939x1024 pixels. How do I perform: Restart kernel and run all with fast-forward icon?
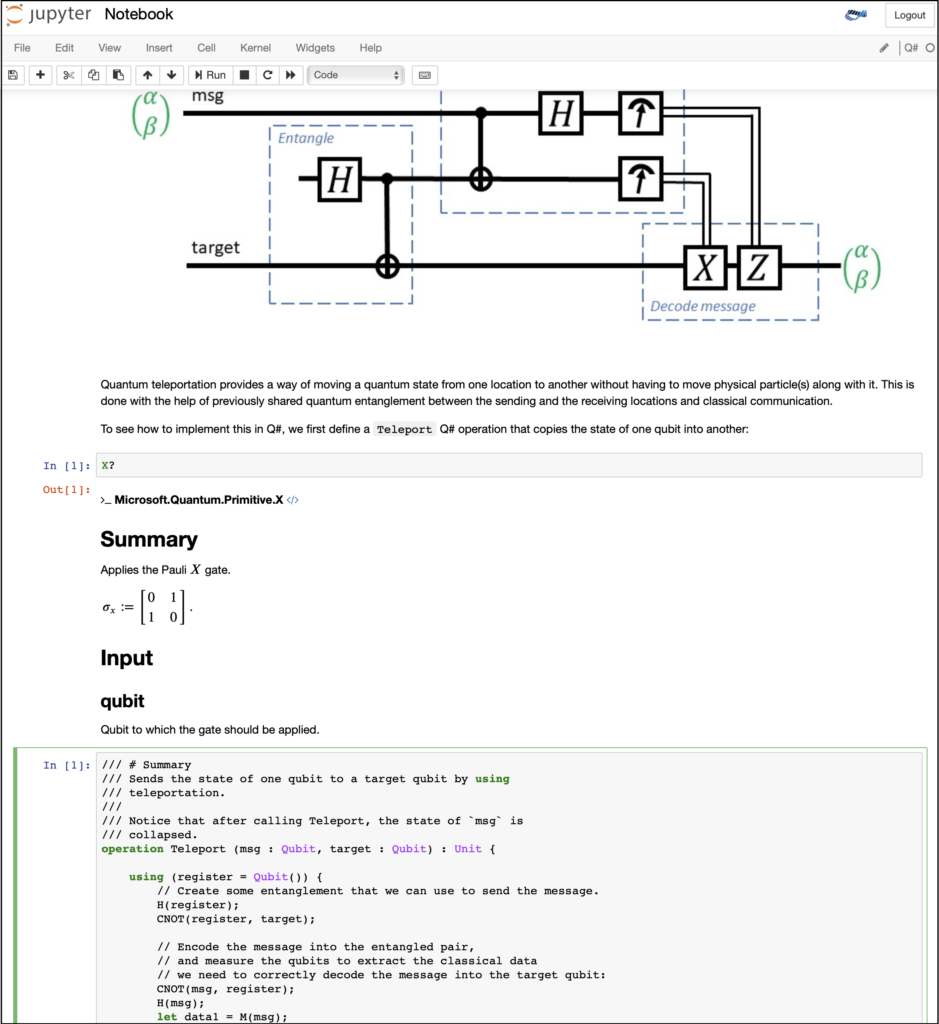pyautogui.click(x=291, y=75)
